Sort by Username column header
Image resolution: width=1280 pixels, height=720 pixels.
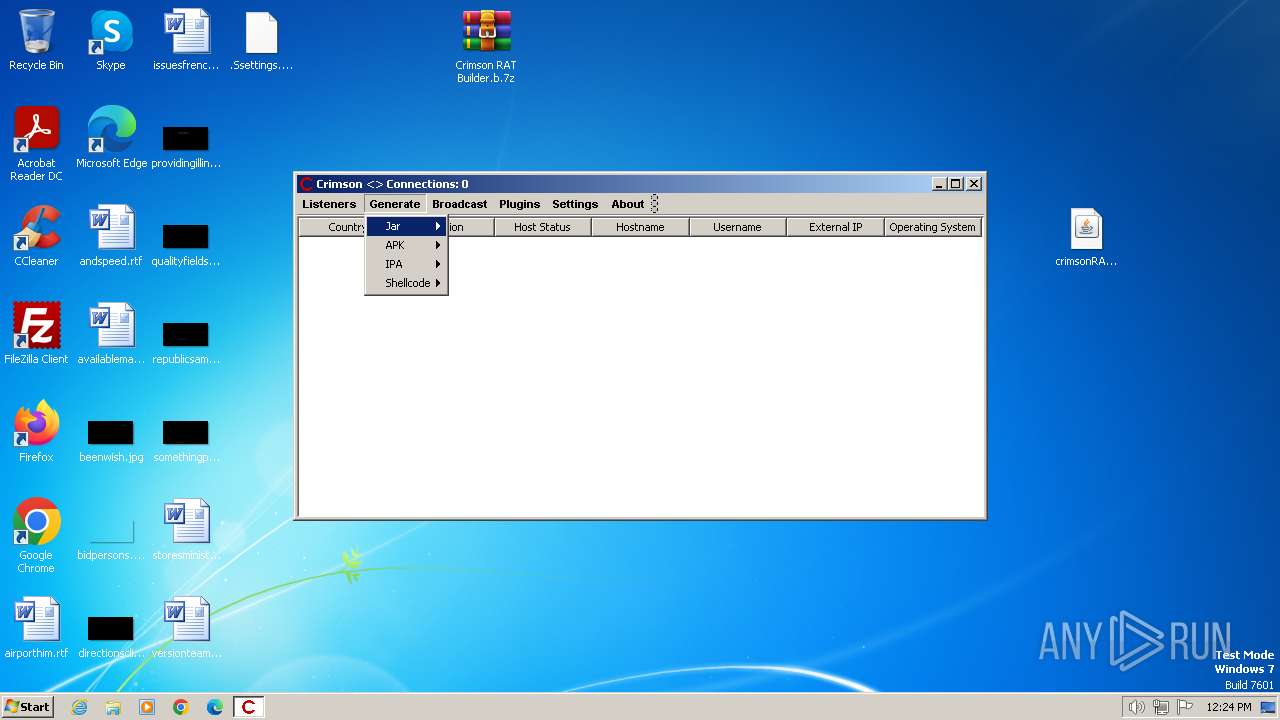(737, 227)
